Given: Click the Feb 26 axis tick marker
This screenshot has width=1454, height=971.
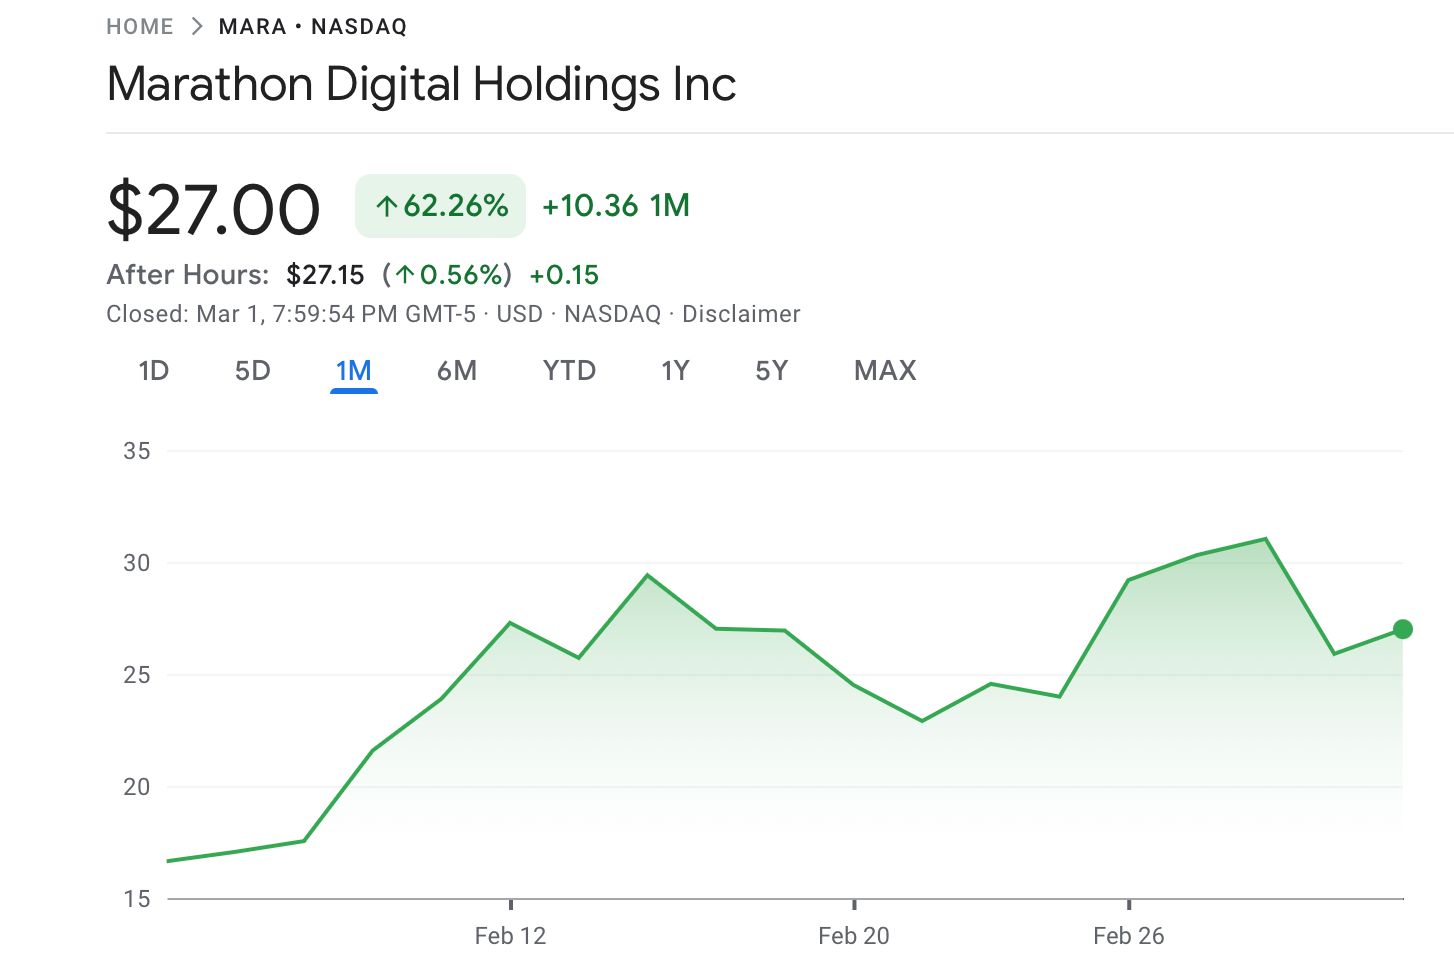Looking at the screenshot, I should 1129,904.
